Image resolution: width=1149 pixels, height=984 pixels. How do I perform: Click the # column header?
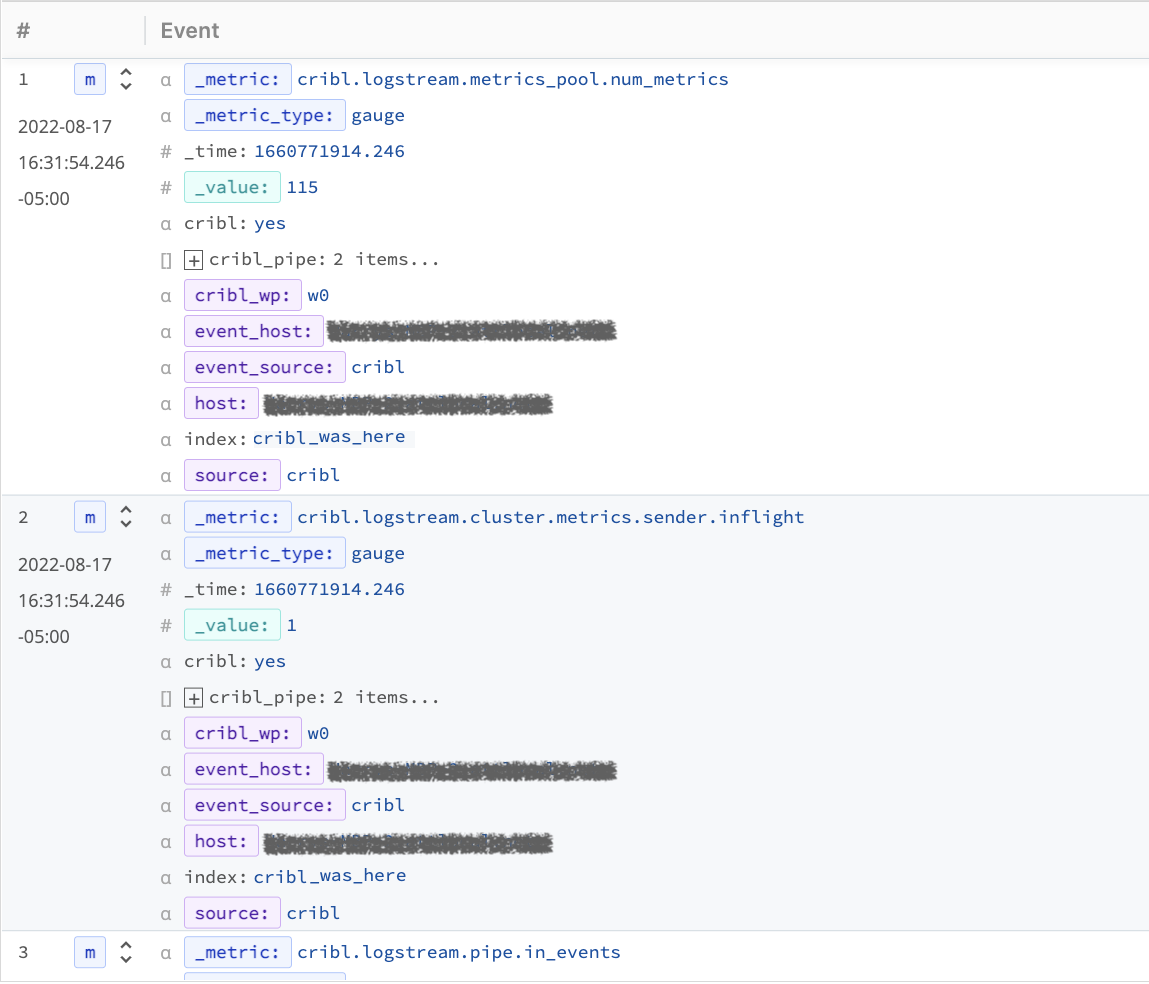point(24,31)
